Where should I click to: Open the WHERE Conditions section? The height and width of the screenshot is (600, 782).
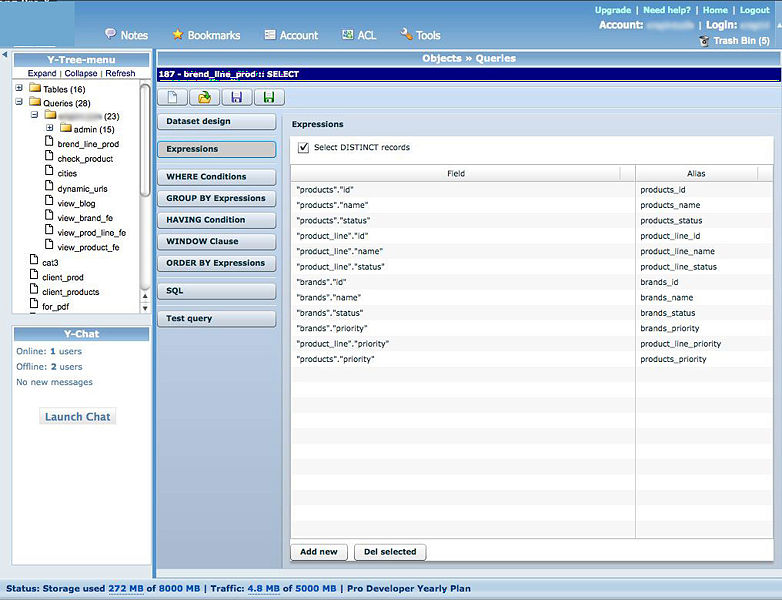[x=216, y=177]
